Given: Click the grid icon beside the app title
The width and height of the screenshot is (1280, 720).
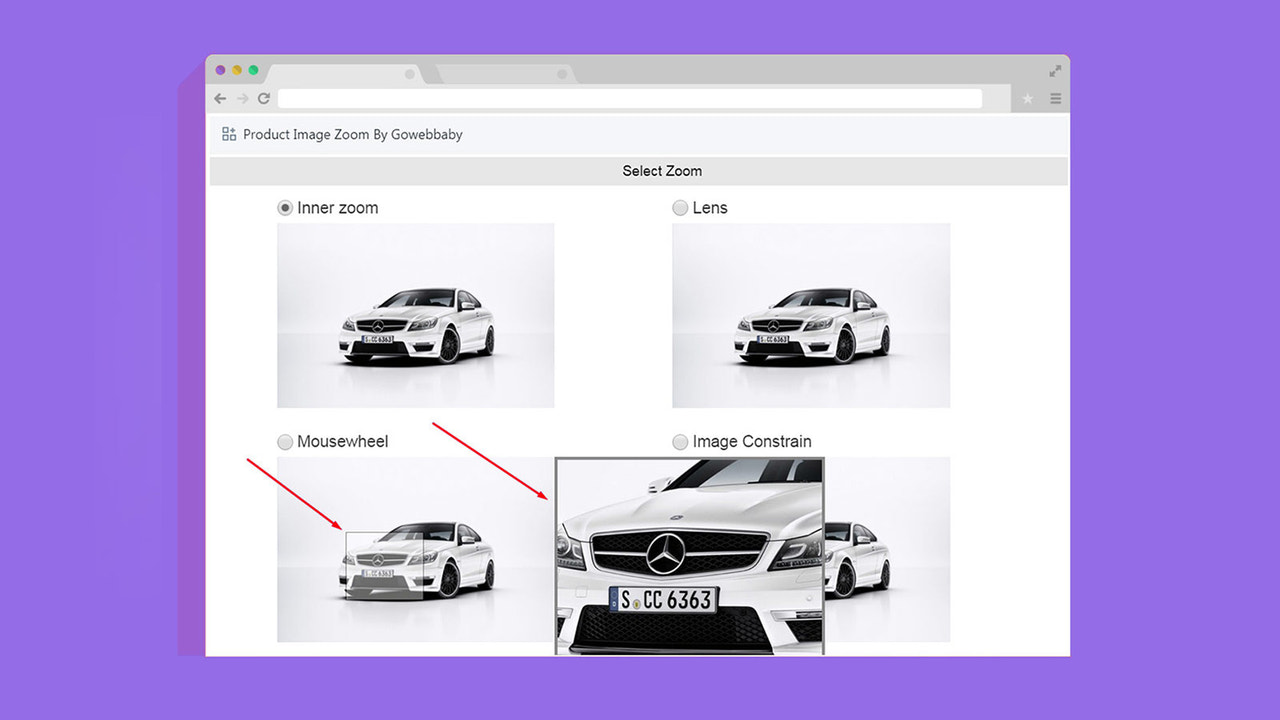Looking at the screenshot, I should click(x=228, y=133).
